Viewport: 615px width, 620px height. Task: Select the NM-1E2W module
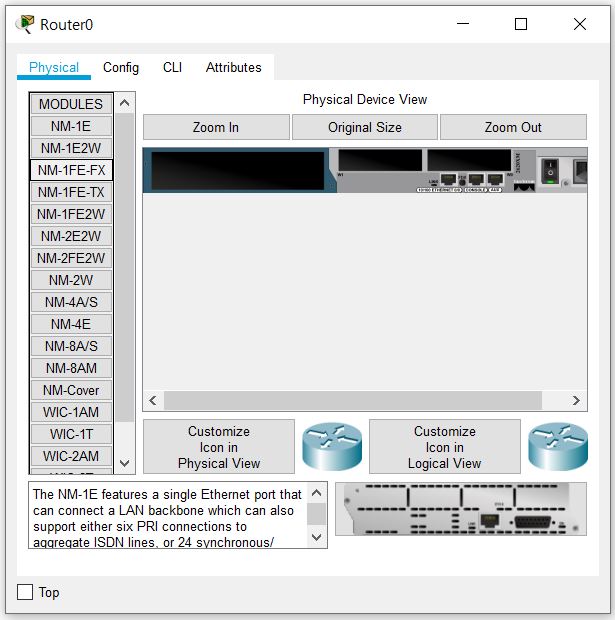coord(71,148)
